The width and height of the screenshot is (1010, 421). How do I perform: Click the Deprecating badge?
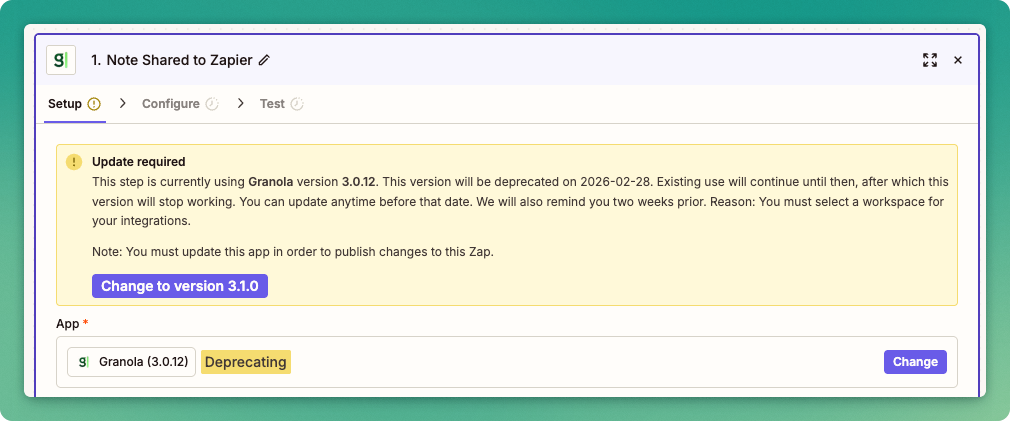pos(246,362)
